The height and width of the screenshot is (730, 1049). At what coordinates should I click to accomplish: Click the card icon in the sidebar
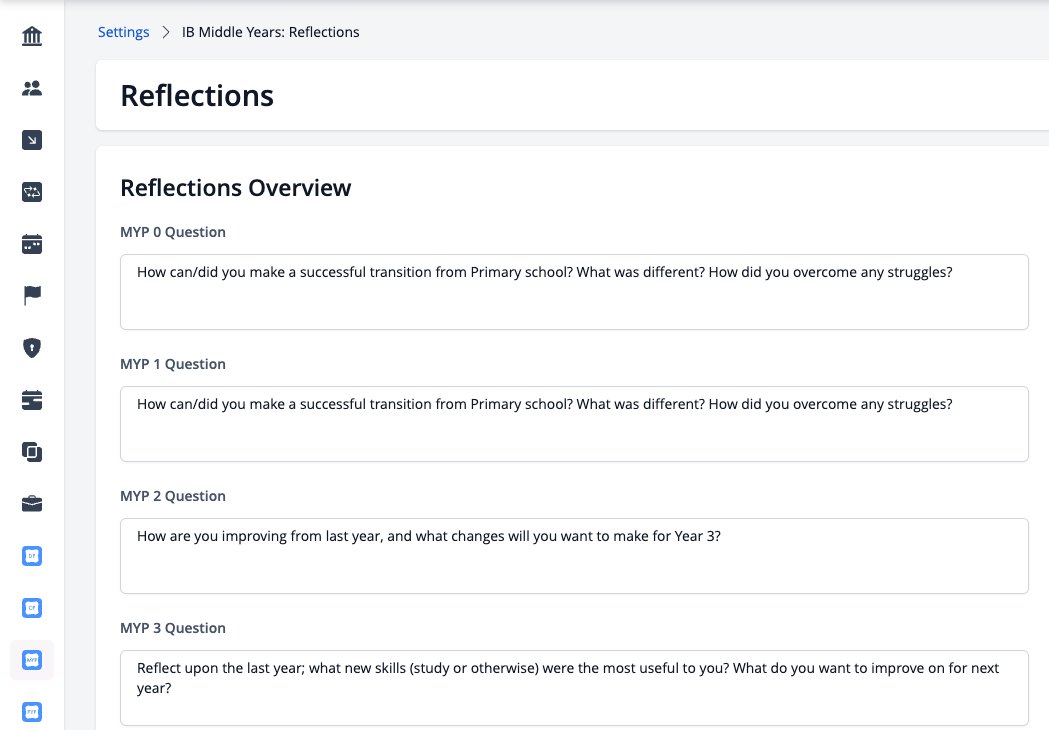click(31, 400)
